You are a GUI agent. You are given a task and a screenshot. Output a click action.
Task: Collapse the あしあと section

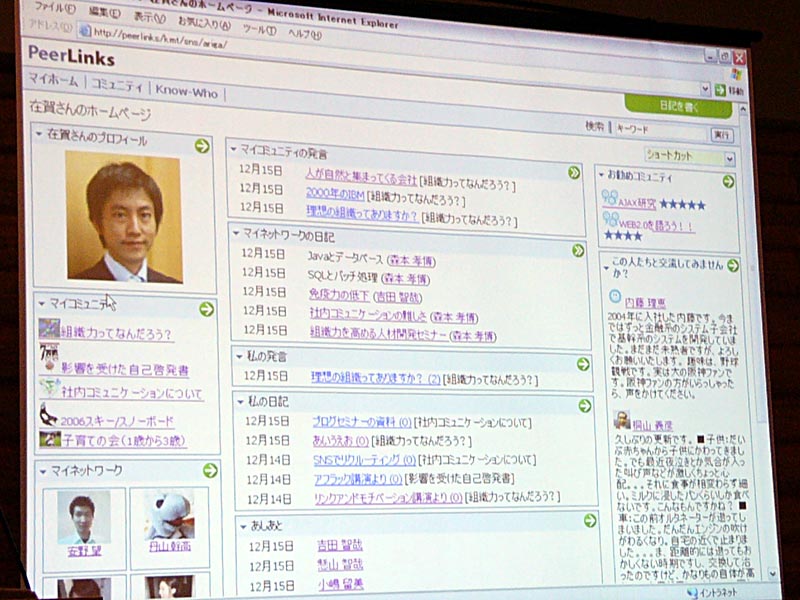[243, 527]
